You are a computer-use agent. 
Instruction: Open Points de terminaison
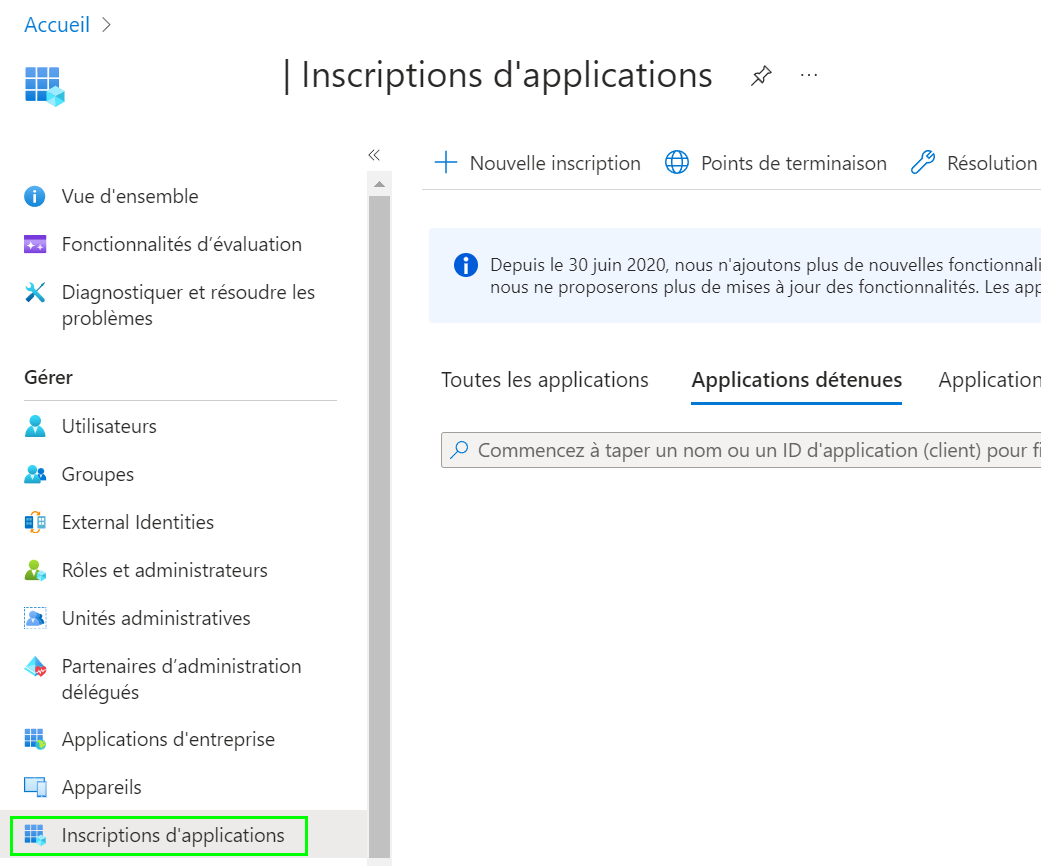[776, 163]
